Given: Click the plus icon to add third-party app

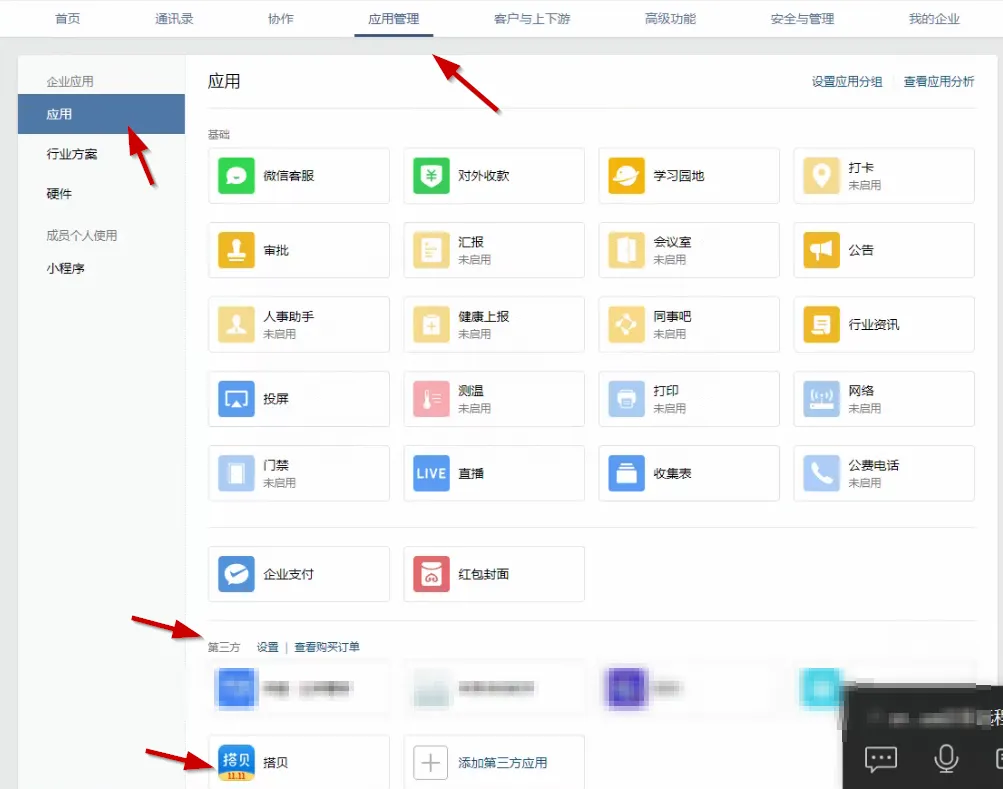Looking at the screenshot, I should (431, 762).
